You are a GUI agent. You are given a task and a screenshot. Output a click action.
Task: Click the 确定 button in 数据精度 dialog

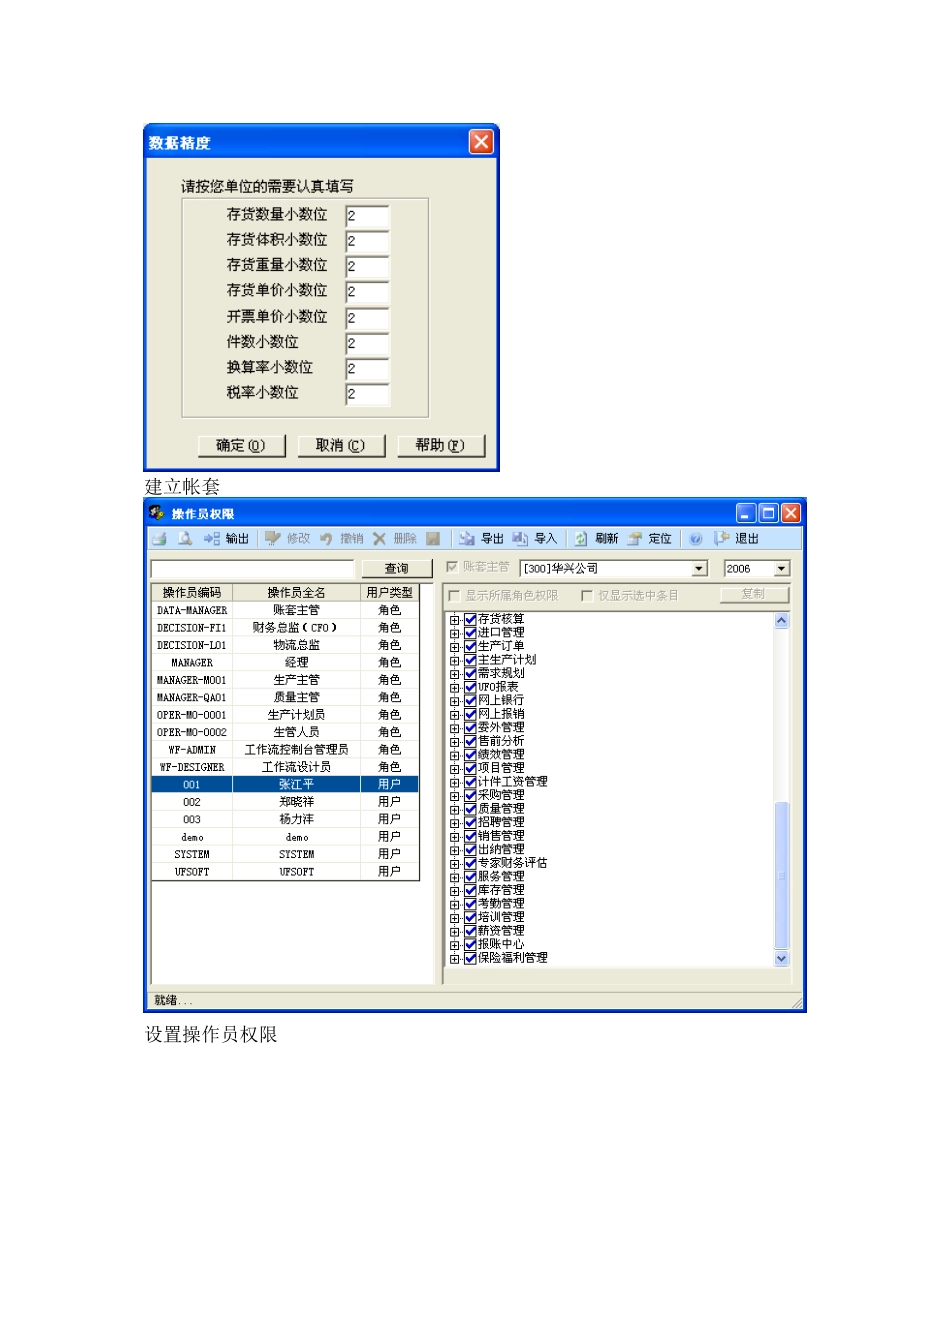point(241,445)
